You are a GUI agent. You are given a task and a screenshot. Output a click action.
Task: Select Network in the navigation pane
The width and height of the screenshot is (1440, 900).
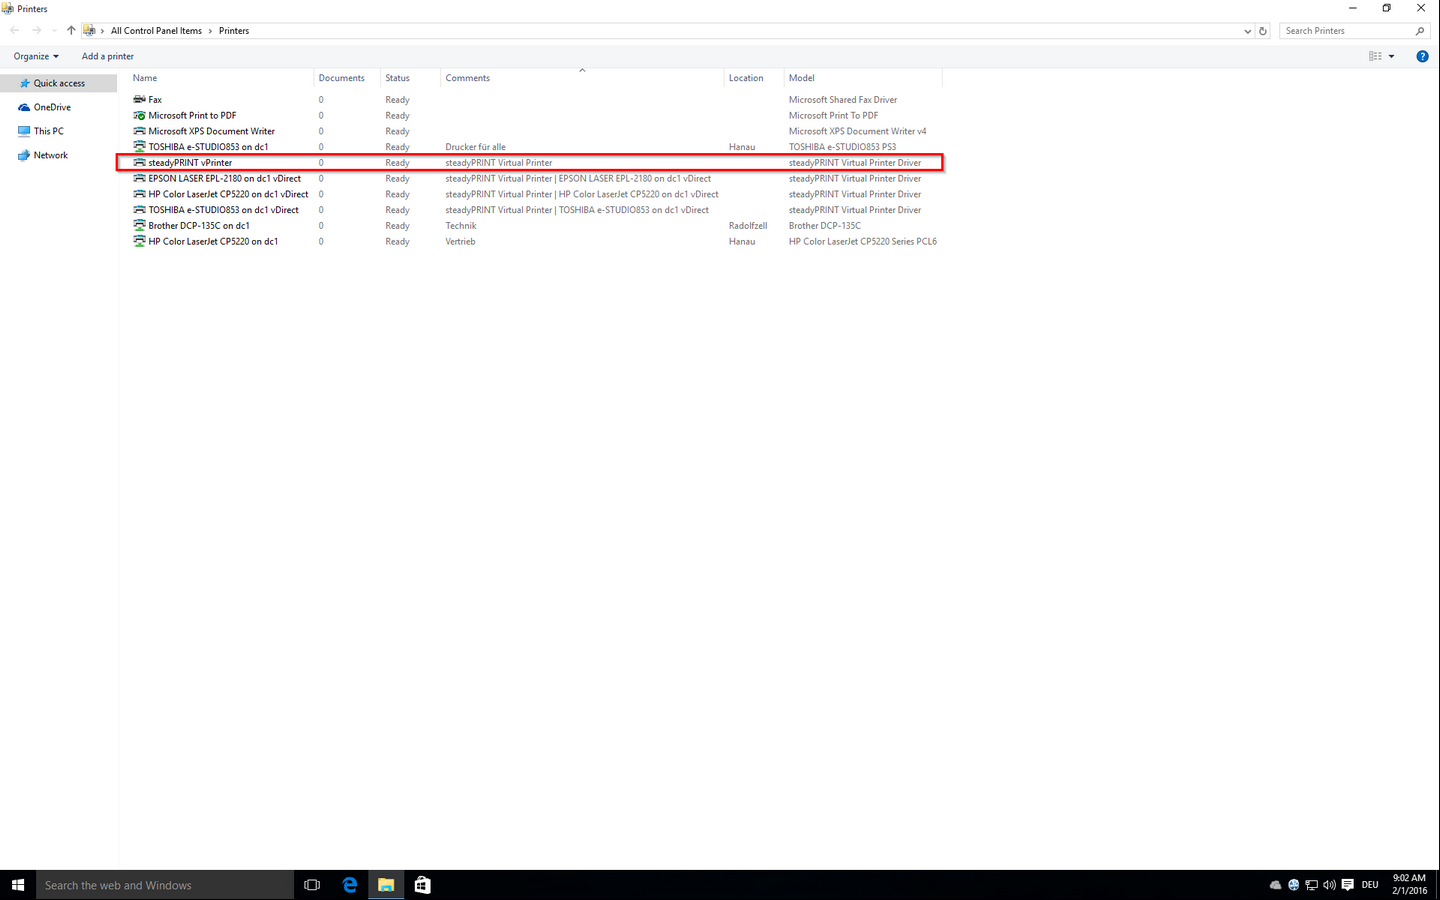tap(50, 155)
